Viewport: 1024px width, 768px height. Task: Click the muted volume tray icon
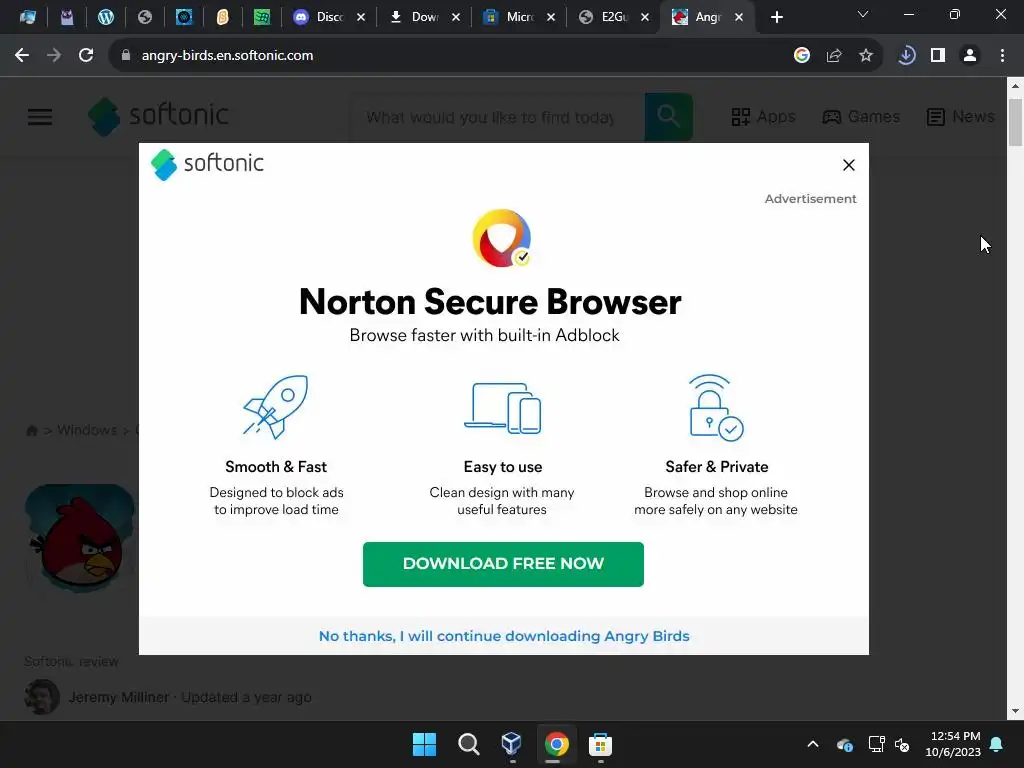click(x=902, y=744)
